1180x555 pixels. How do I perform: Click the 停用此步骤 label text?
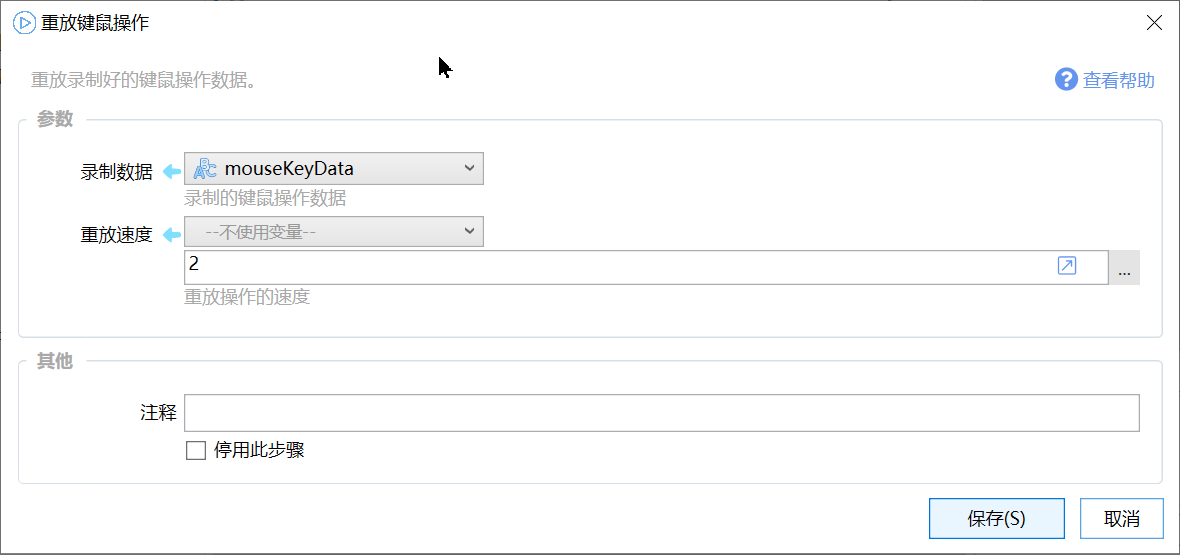pyautogui.click(x=259, y=450)
